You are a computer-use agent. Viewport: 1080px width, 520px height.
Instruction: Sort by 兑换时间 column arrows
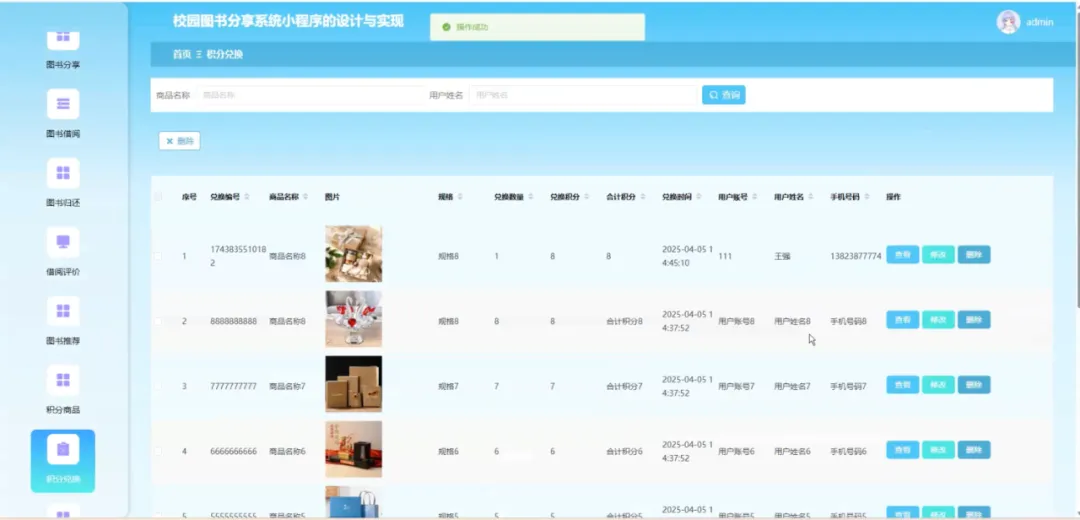pos(698,197)
